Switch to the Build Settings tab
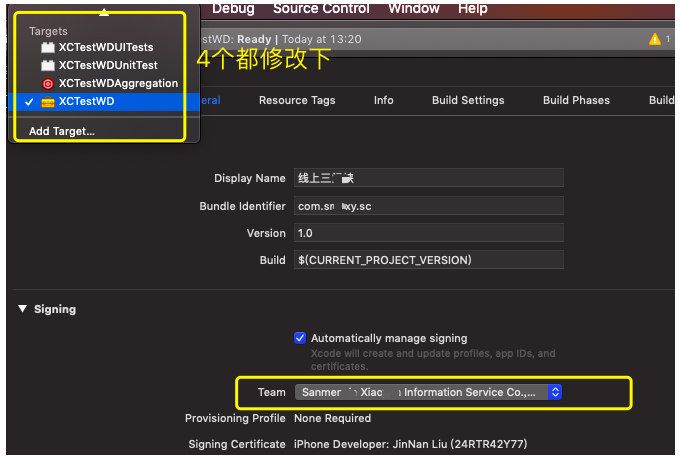This screenshot has height=459, width=685. [468, 100]
